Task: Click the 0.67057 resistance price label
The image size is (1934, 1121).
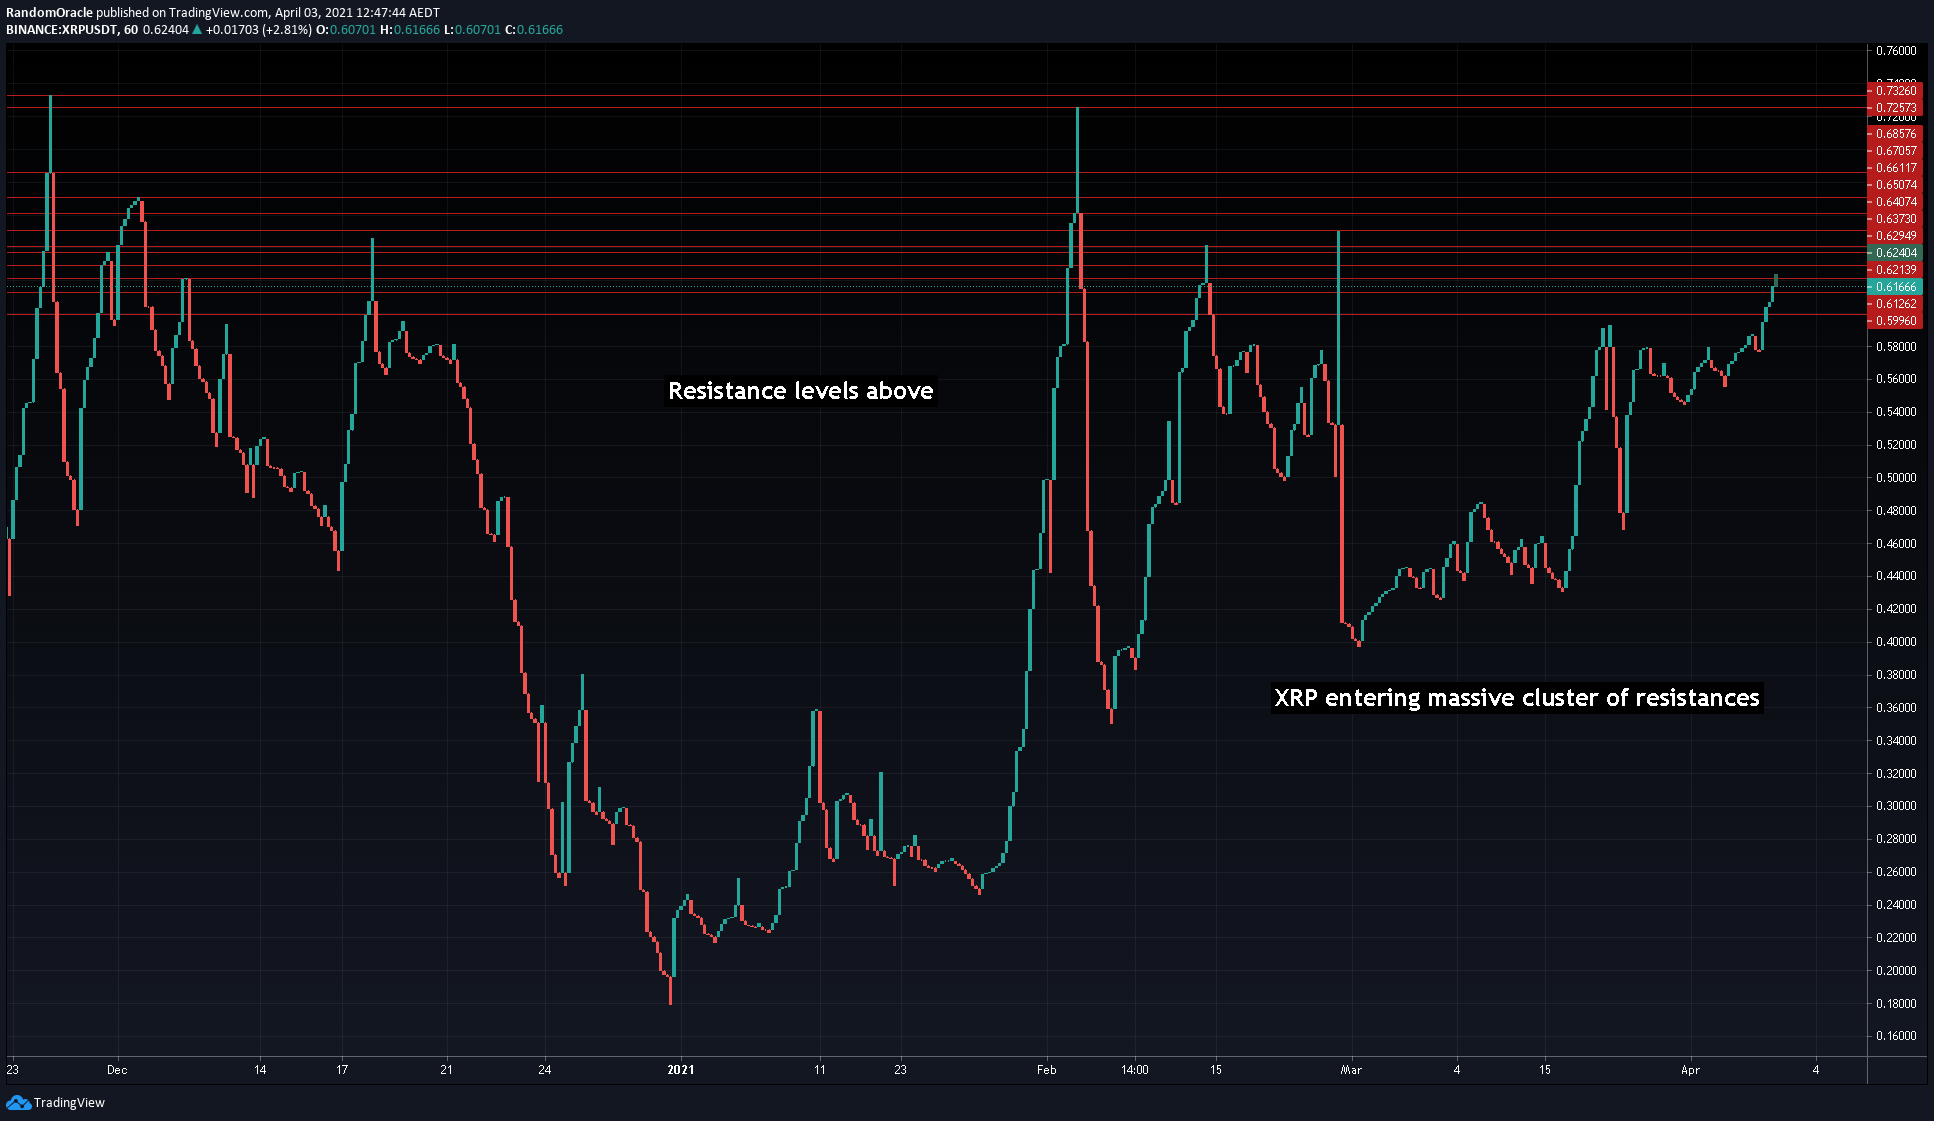Action: coord(1895,151)
